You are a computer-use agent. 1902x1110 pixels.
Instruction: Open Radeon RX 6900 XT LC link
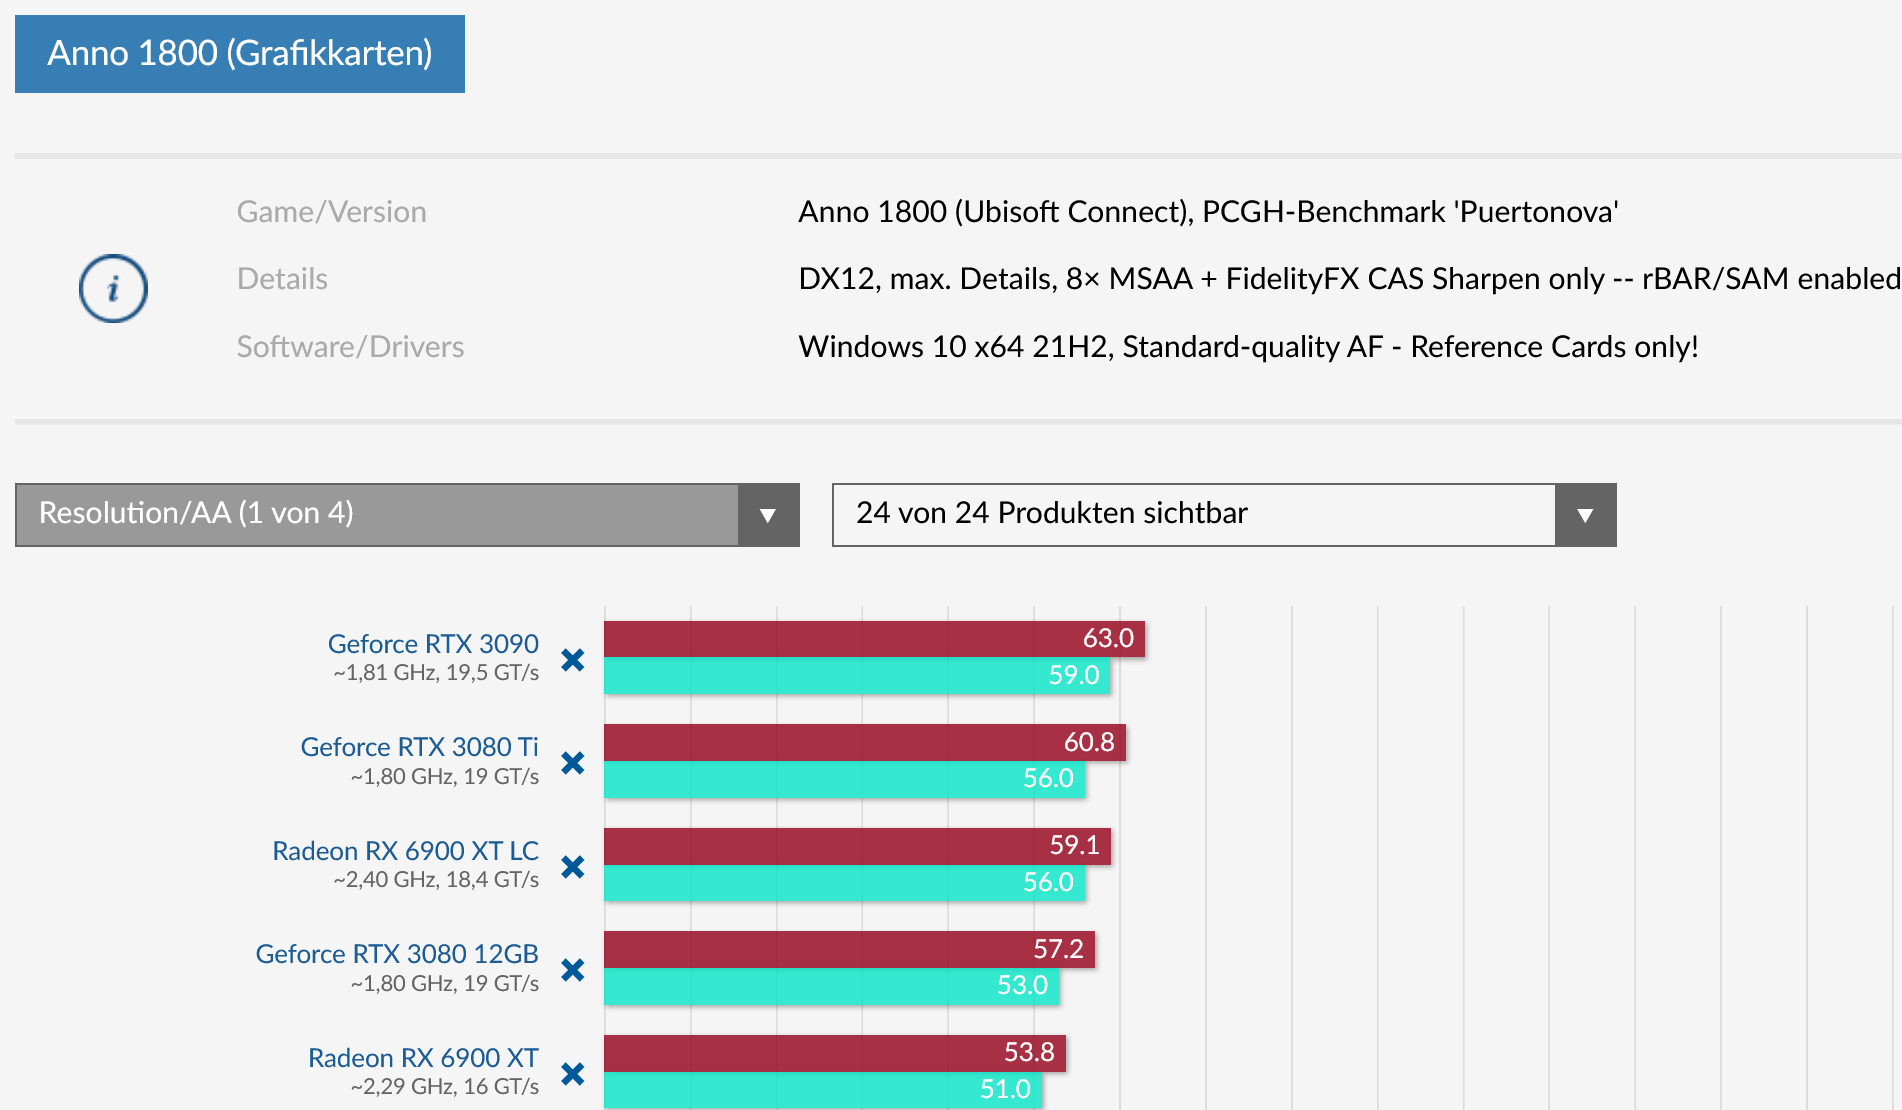(405, 851)
